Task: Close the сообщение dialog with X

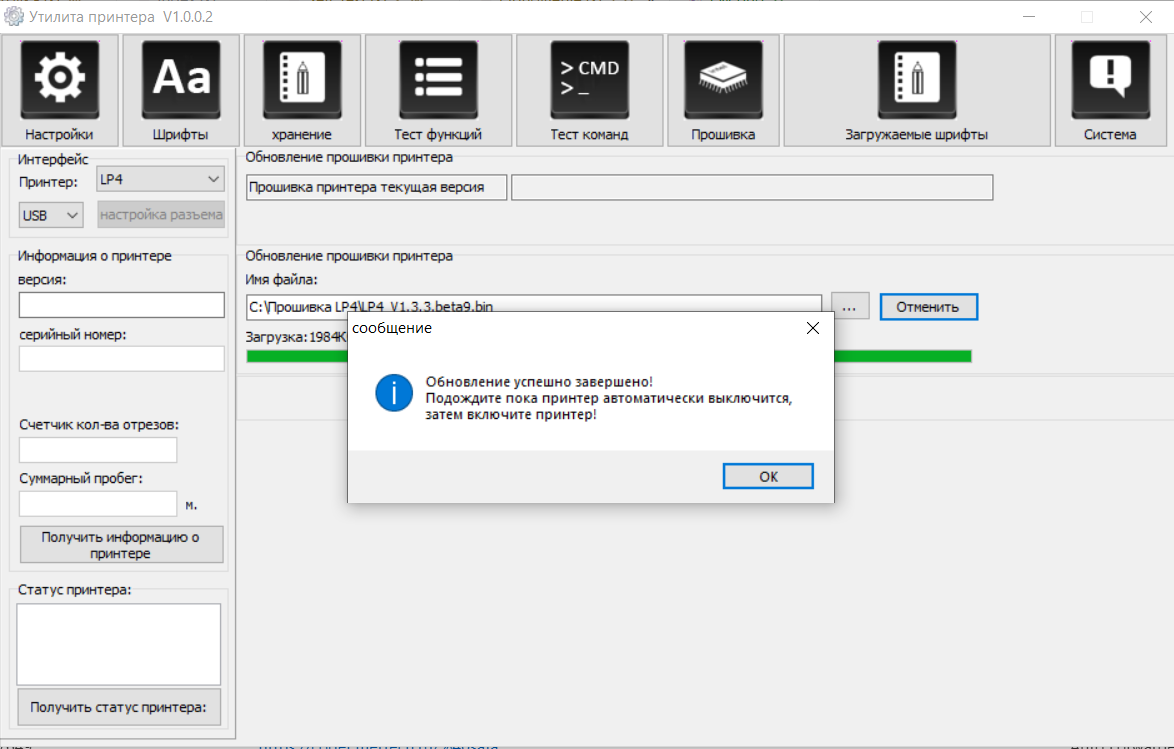Action: click(812, 328)
